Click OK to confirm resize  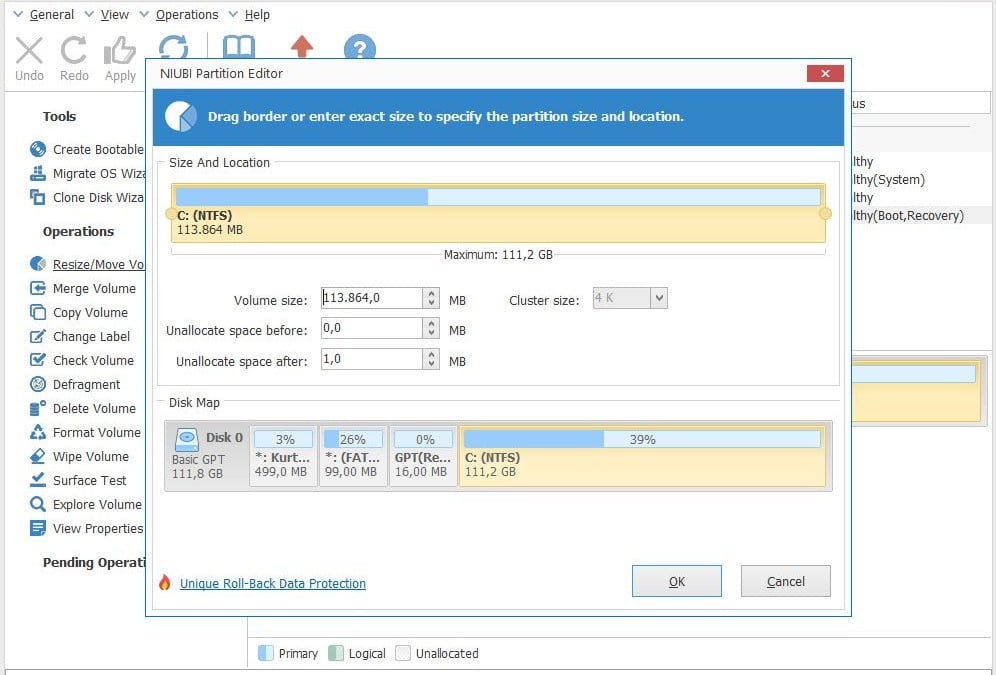tap(676, 581)
